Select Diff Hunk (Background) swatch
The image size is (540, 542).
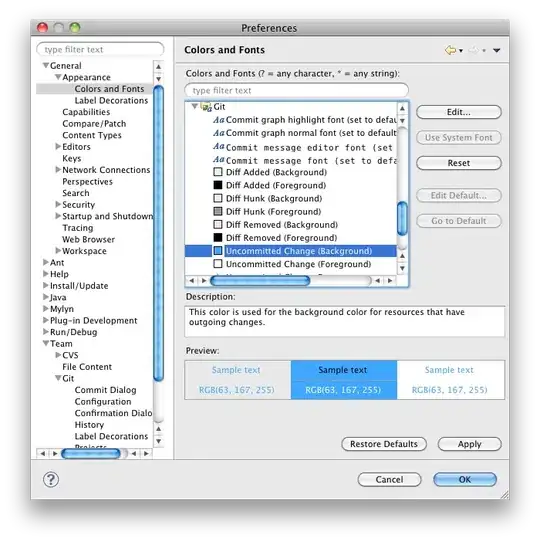click(x=218, y=198)
